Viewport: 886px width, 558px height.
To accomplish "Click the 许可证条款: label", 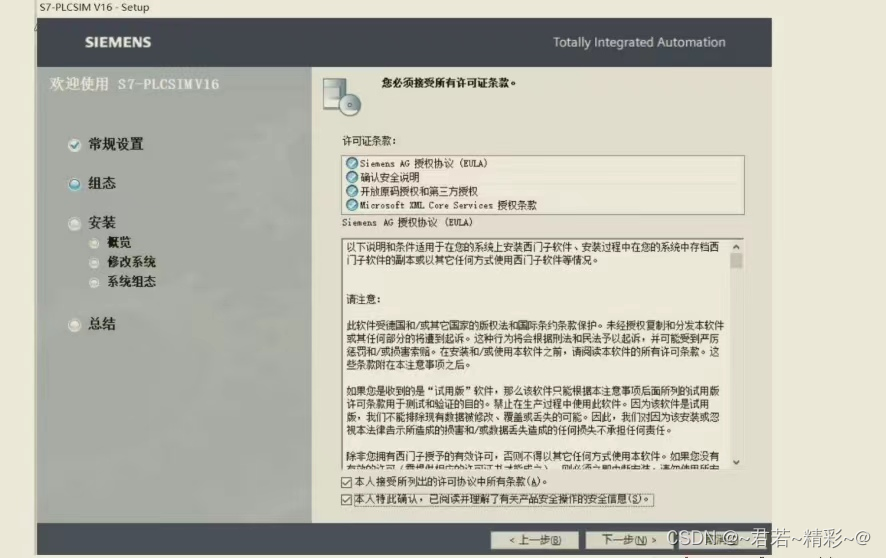I will 369,141.
